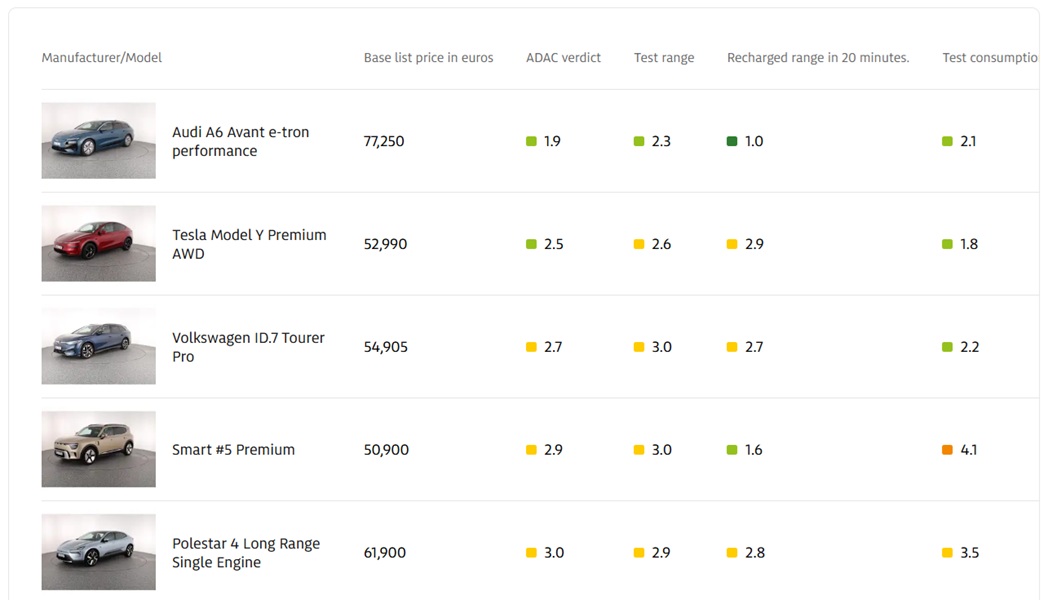
Task: Click the Audi A6 Avant e-tron car thumbnail
Action: pyautogui.click(x=98, y=141)
